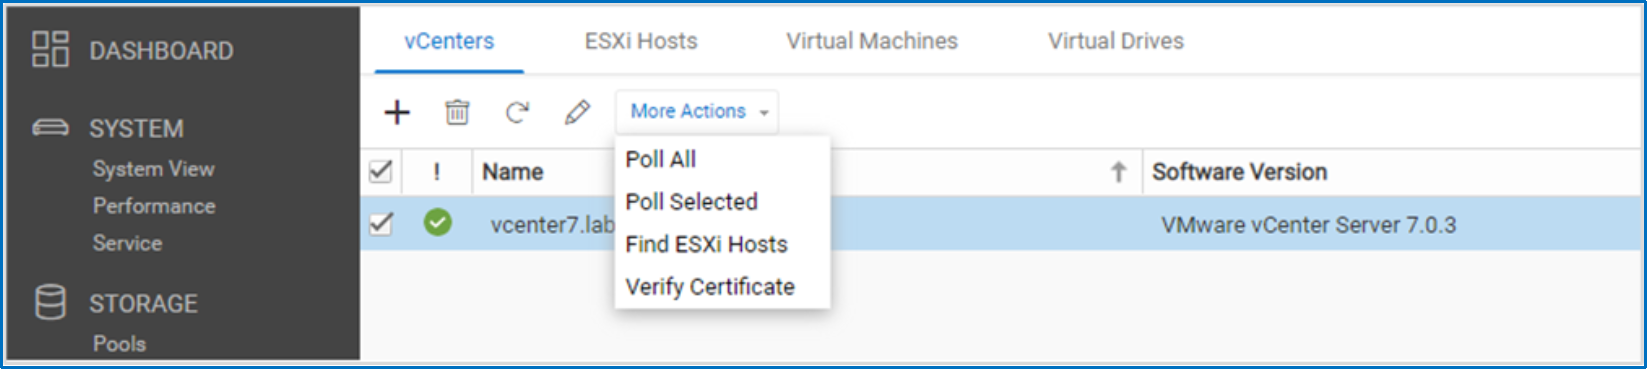Image resolution: width=1648 pixels, height=369 pixels.
Task: Click VMware vCenter Server 7.0.3 cell
Action: tap(1308, 224)
